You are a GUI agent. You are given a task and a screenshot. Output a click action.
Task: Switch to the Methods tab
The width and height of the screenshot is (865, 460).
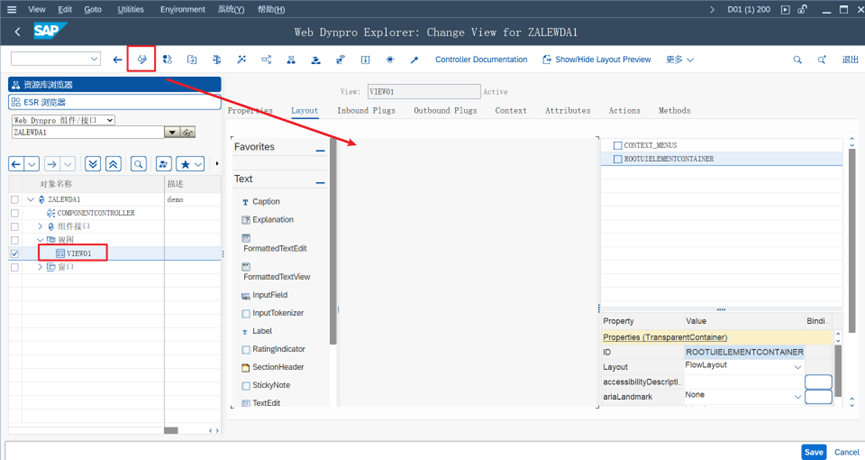[674, 110]
